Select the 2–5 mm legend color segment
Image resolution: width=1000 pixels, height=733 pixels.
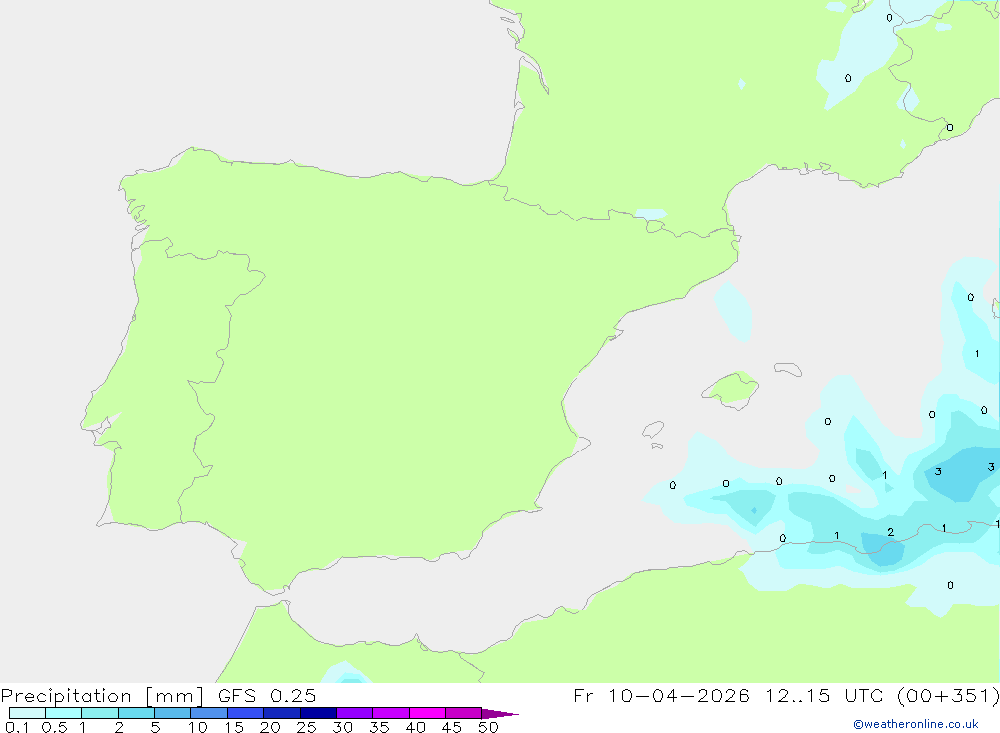[136, 713]
